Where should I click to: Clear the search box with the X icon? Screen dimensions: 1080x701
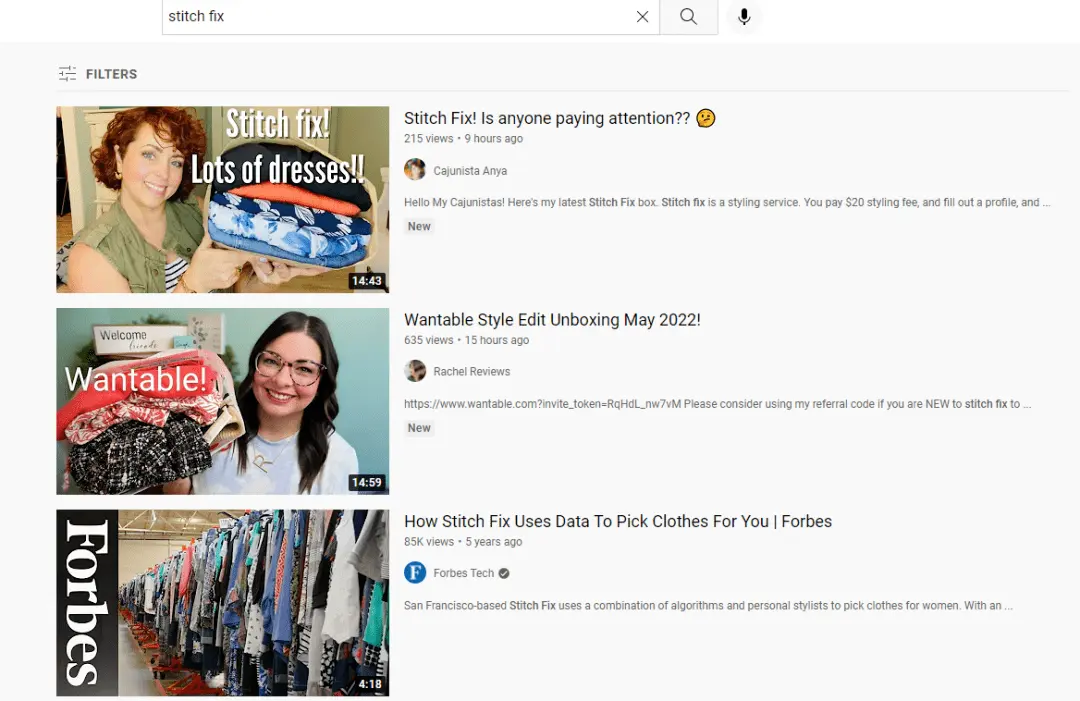[642, 17]
